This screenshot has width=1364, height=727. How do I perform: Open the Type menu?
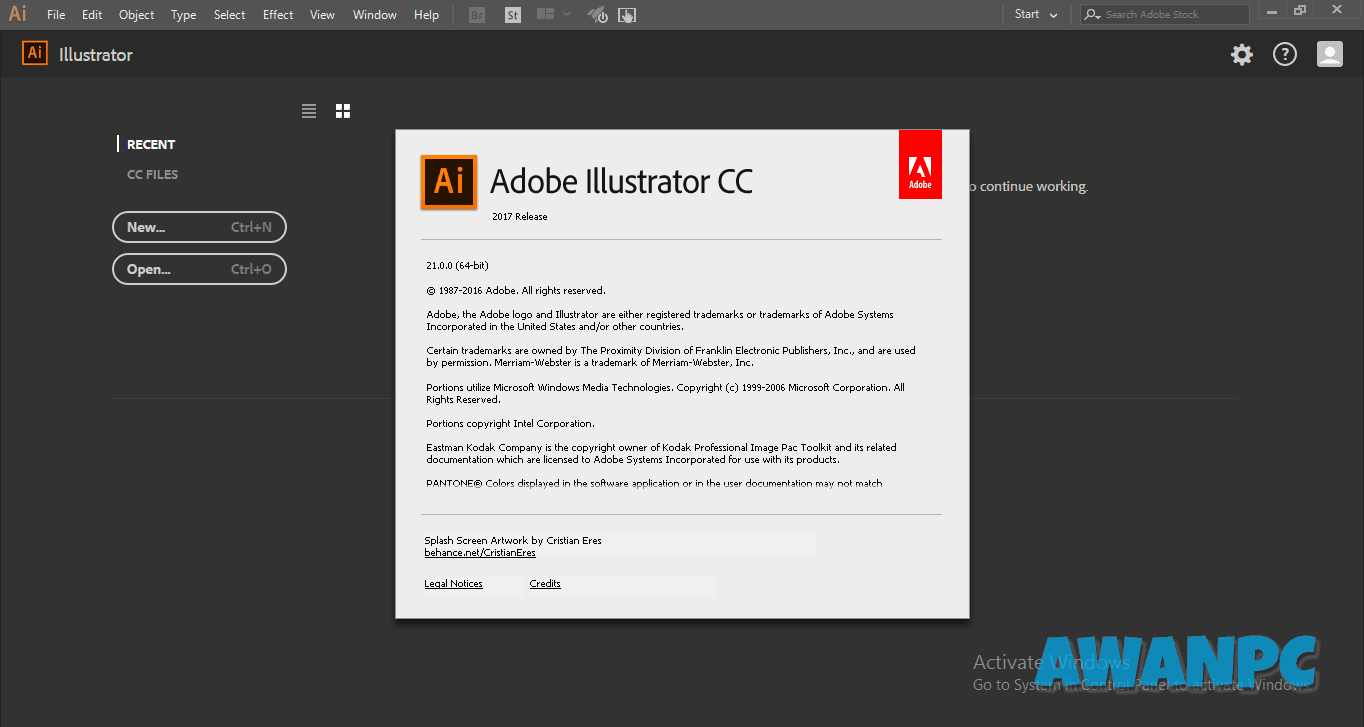click(x=183, y=15)
